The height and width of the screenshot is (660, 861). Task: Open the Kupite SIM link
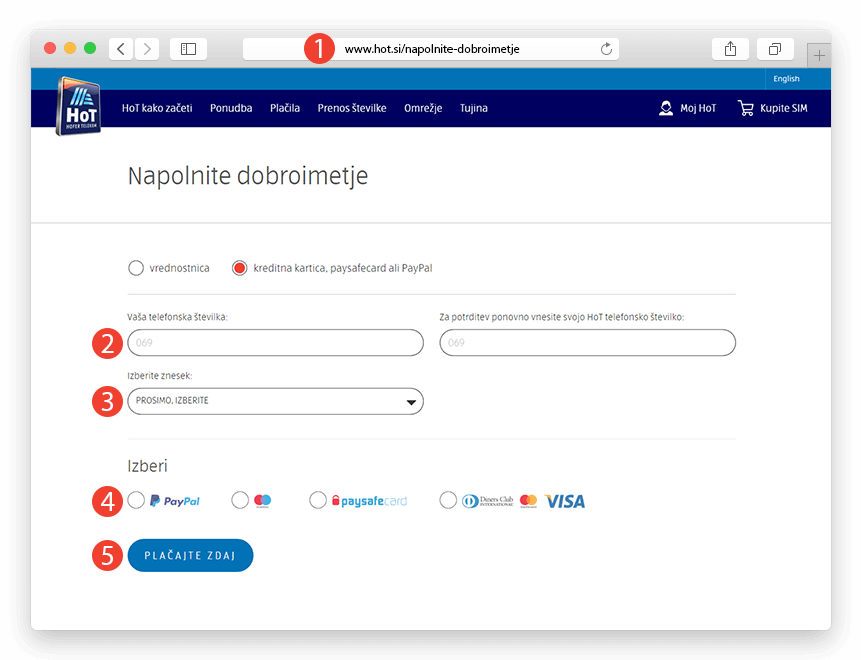[784, 108]
